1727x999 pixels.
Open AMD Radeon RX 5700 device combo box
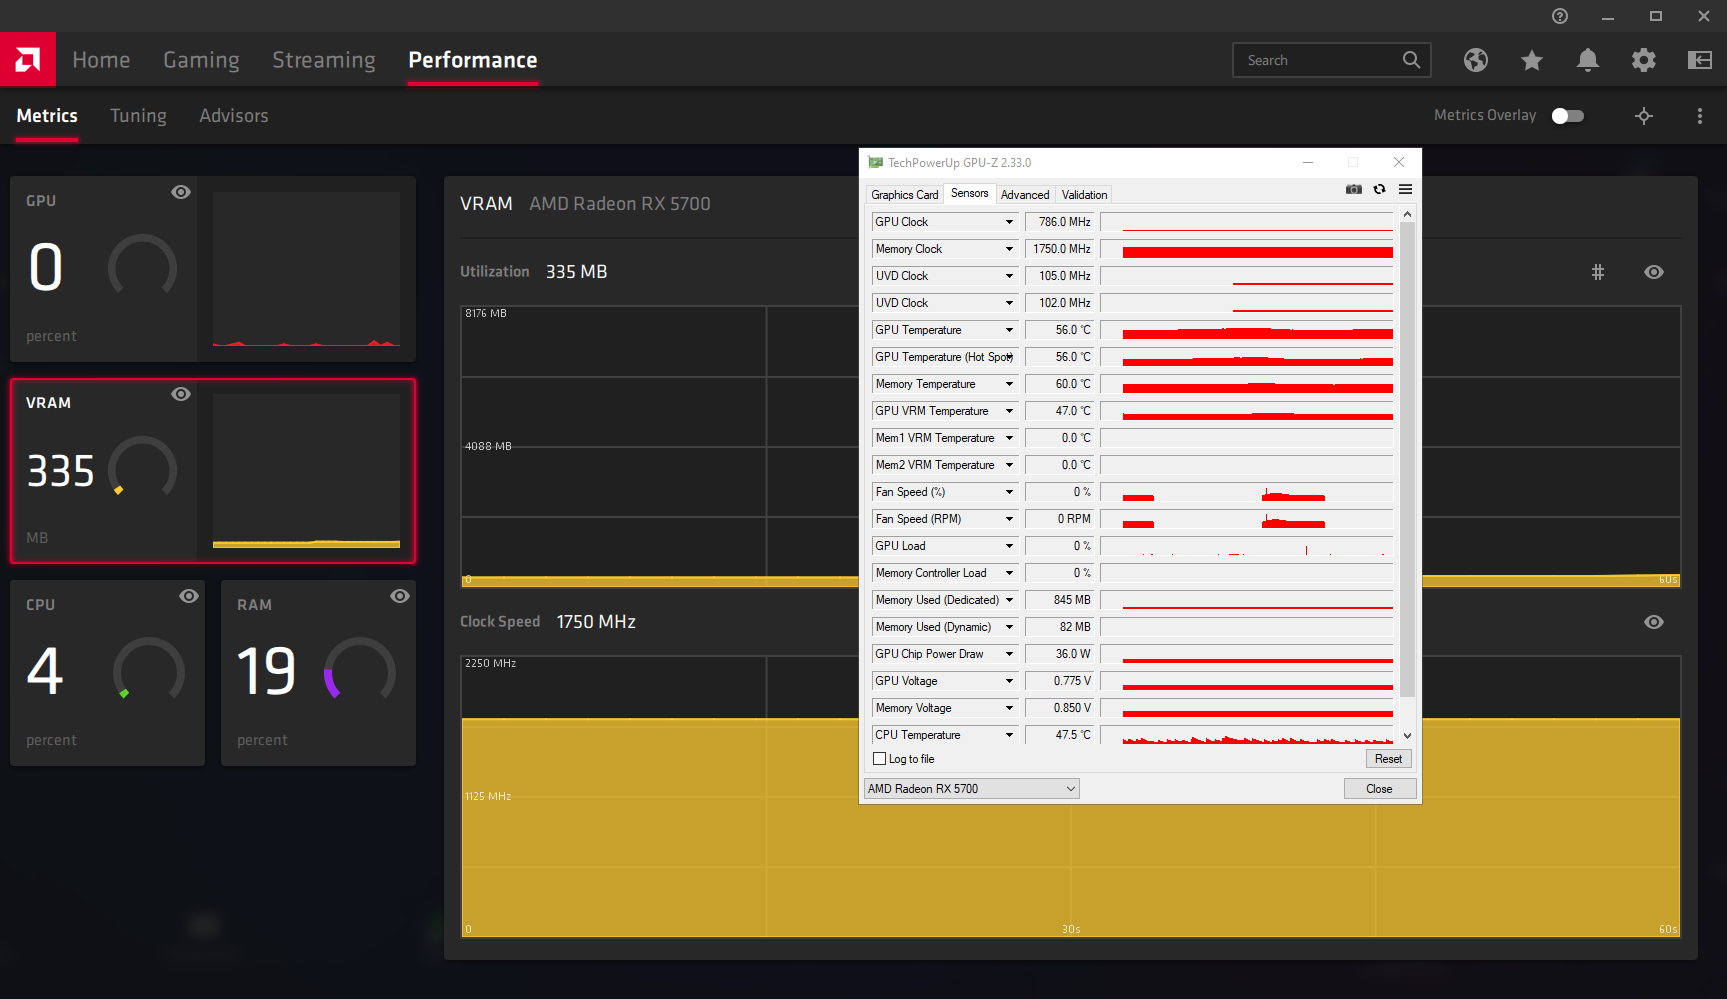[971, 789]
